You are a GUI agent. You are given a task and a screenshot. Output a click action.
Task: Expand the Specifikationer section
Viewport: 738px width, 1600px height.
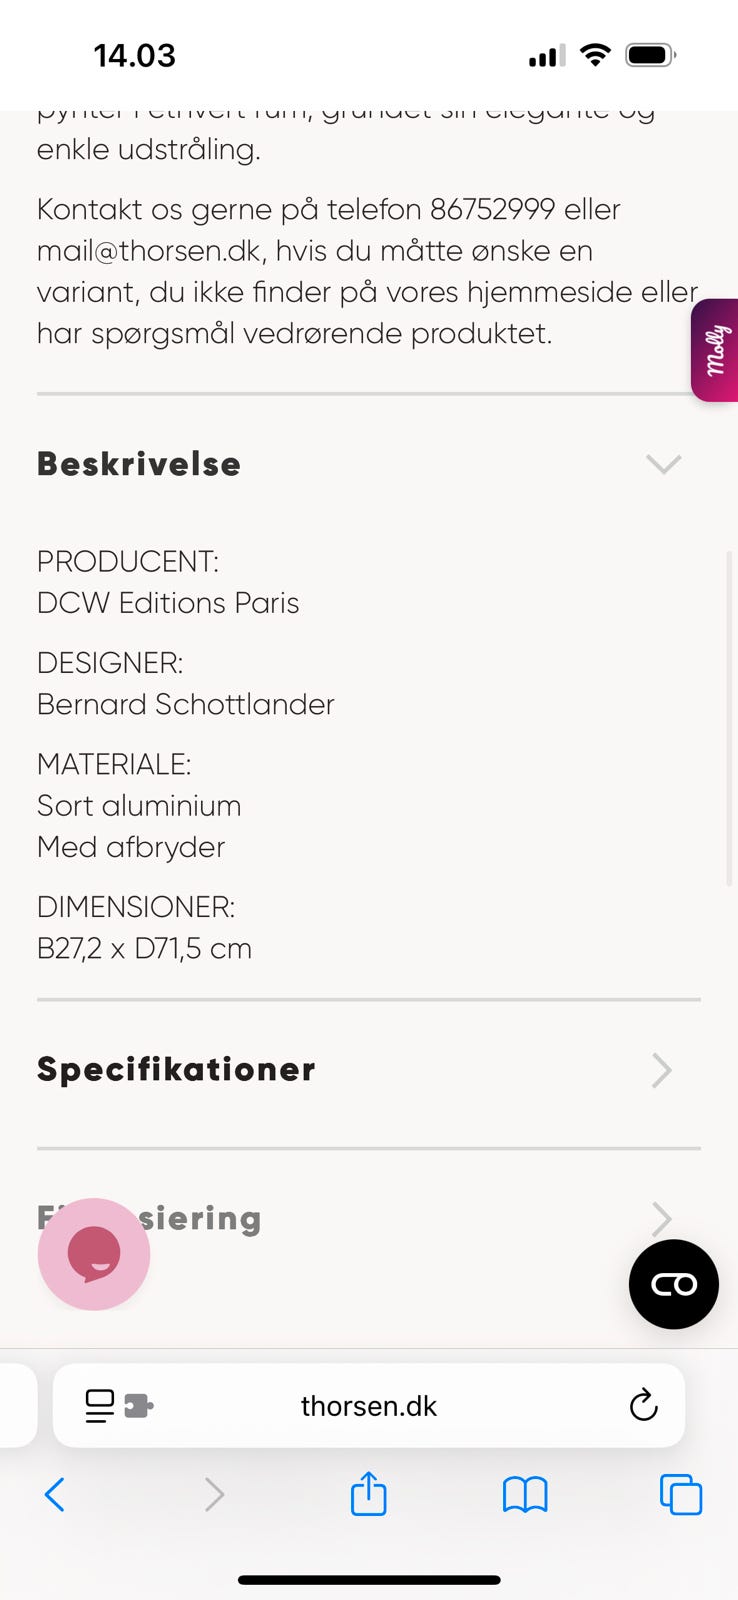point(661,1070)
